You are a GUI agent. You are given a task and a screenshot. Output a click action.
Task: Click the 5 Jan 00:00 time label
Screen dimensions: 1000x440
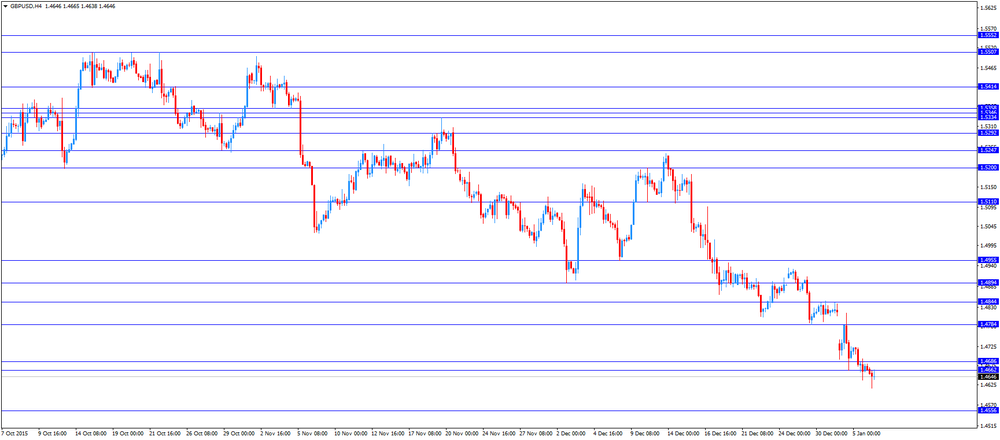click(868, 433)
